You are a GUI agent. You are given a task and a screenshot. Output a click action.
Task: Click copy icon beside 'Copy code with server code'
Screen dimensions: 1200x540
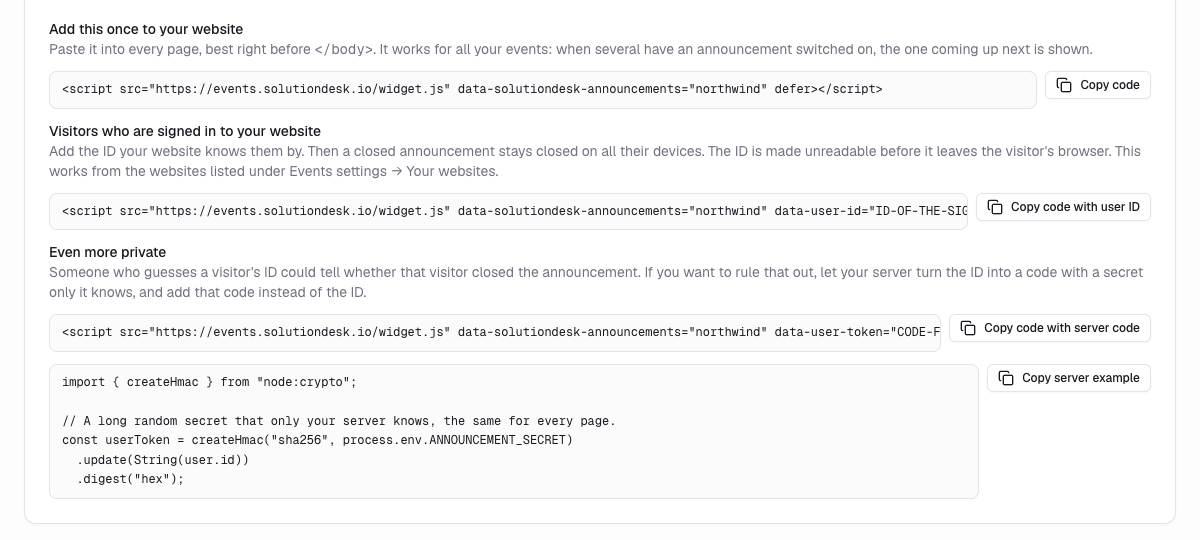(968, 328)
